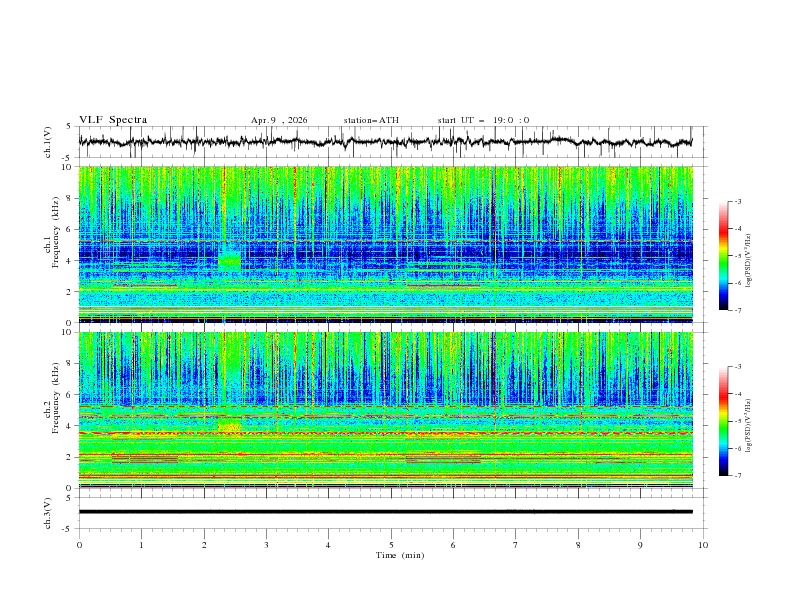
Task: Click time axis tick label '2'
Action: pyautogui.click(x=204, y=545)
